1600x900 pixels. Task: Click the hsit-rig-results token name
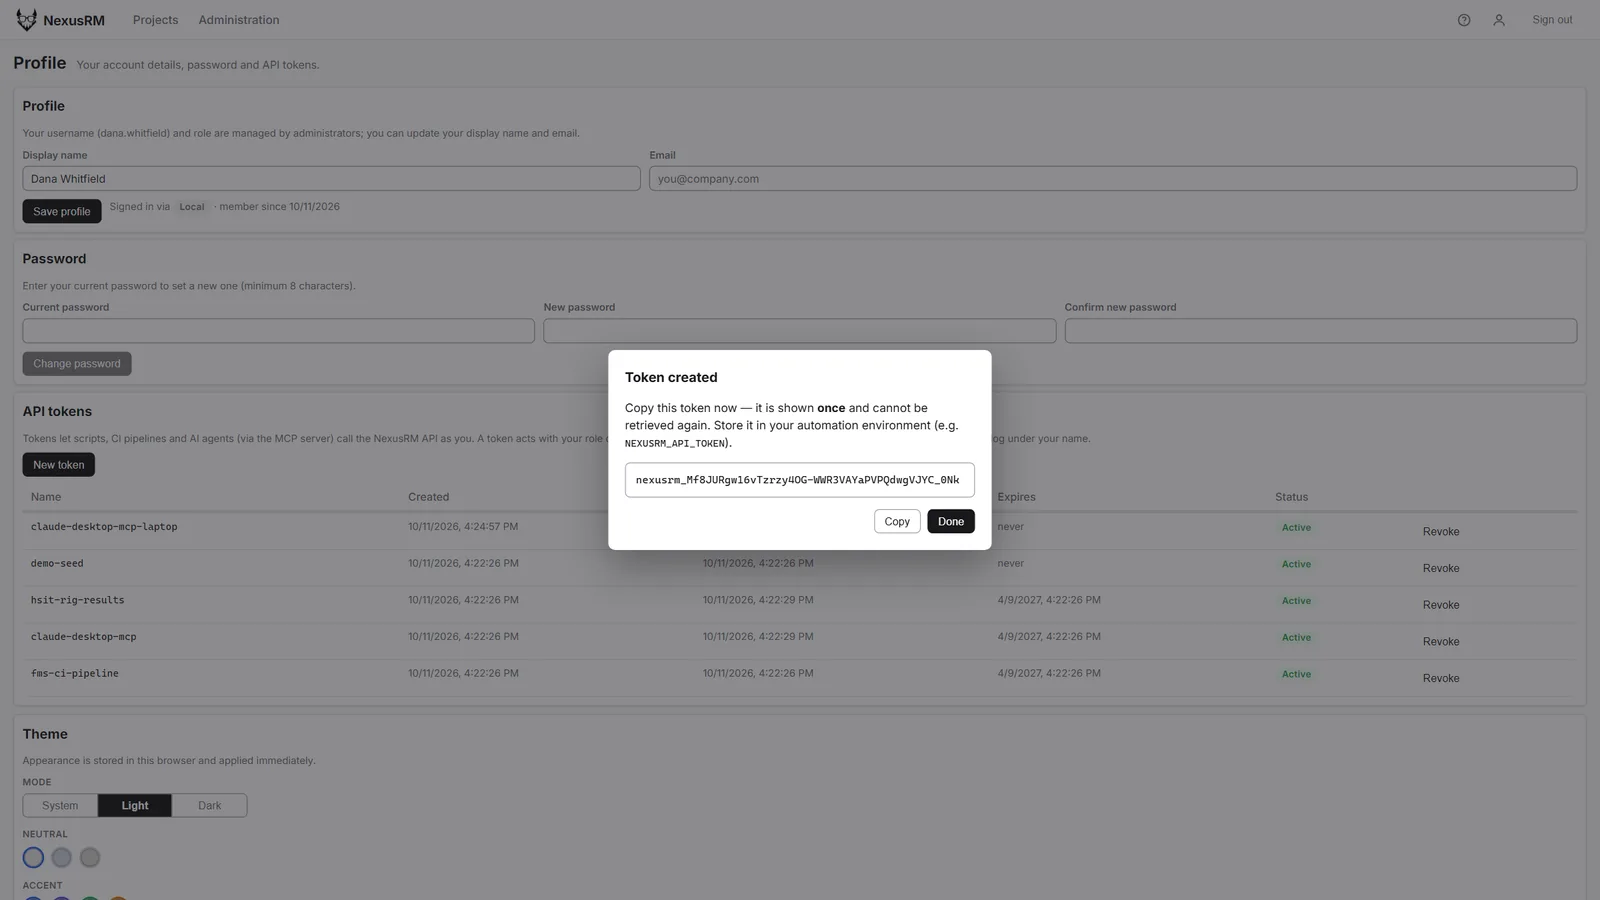[x=78, y=600]
